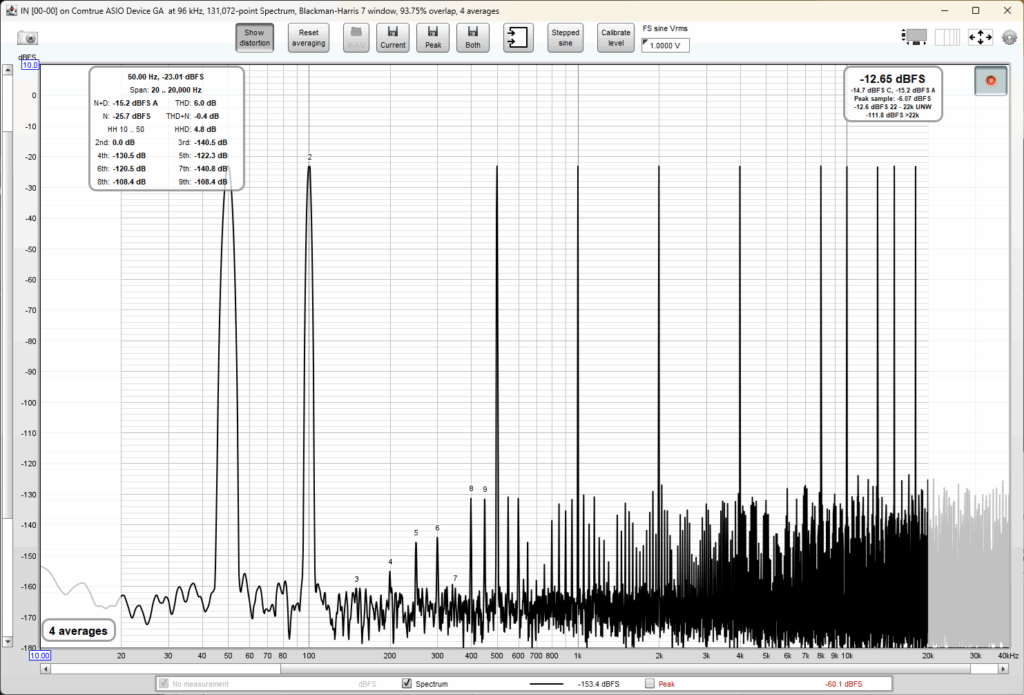Screen dimensions: 1024x695
Task: Save the Current spectrum trace
Action: (x=392, y=37)
